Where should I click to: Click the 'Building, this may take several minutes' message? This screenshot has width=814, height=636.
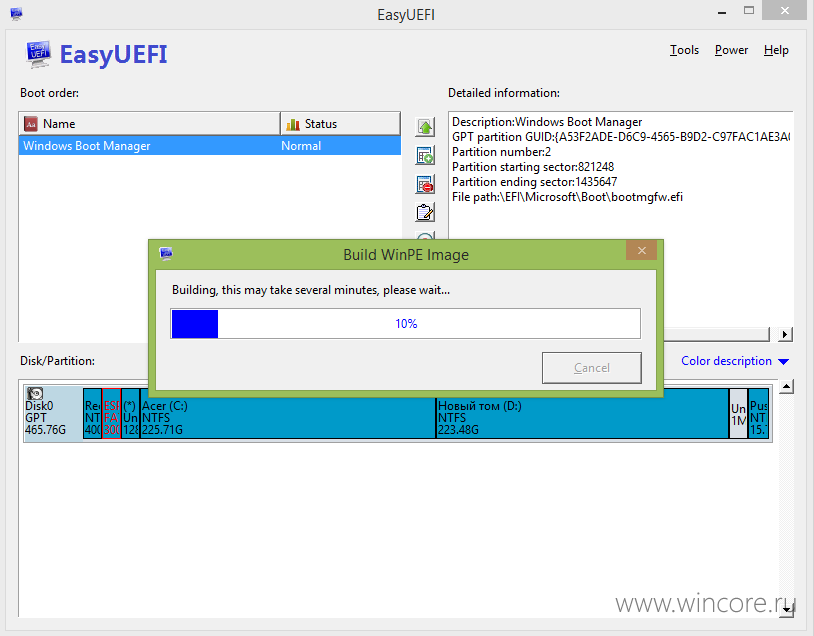311,290
